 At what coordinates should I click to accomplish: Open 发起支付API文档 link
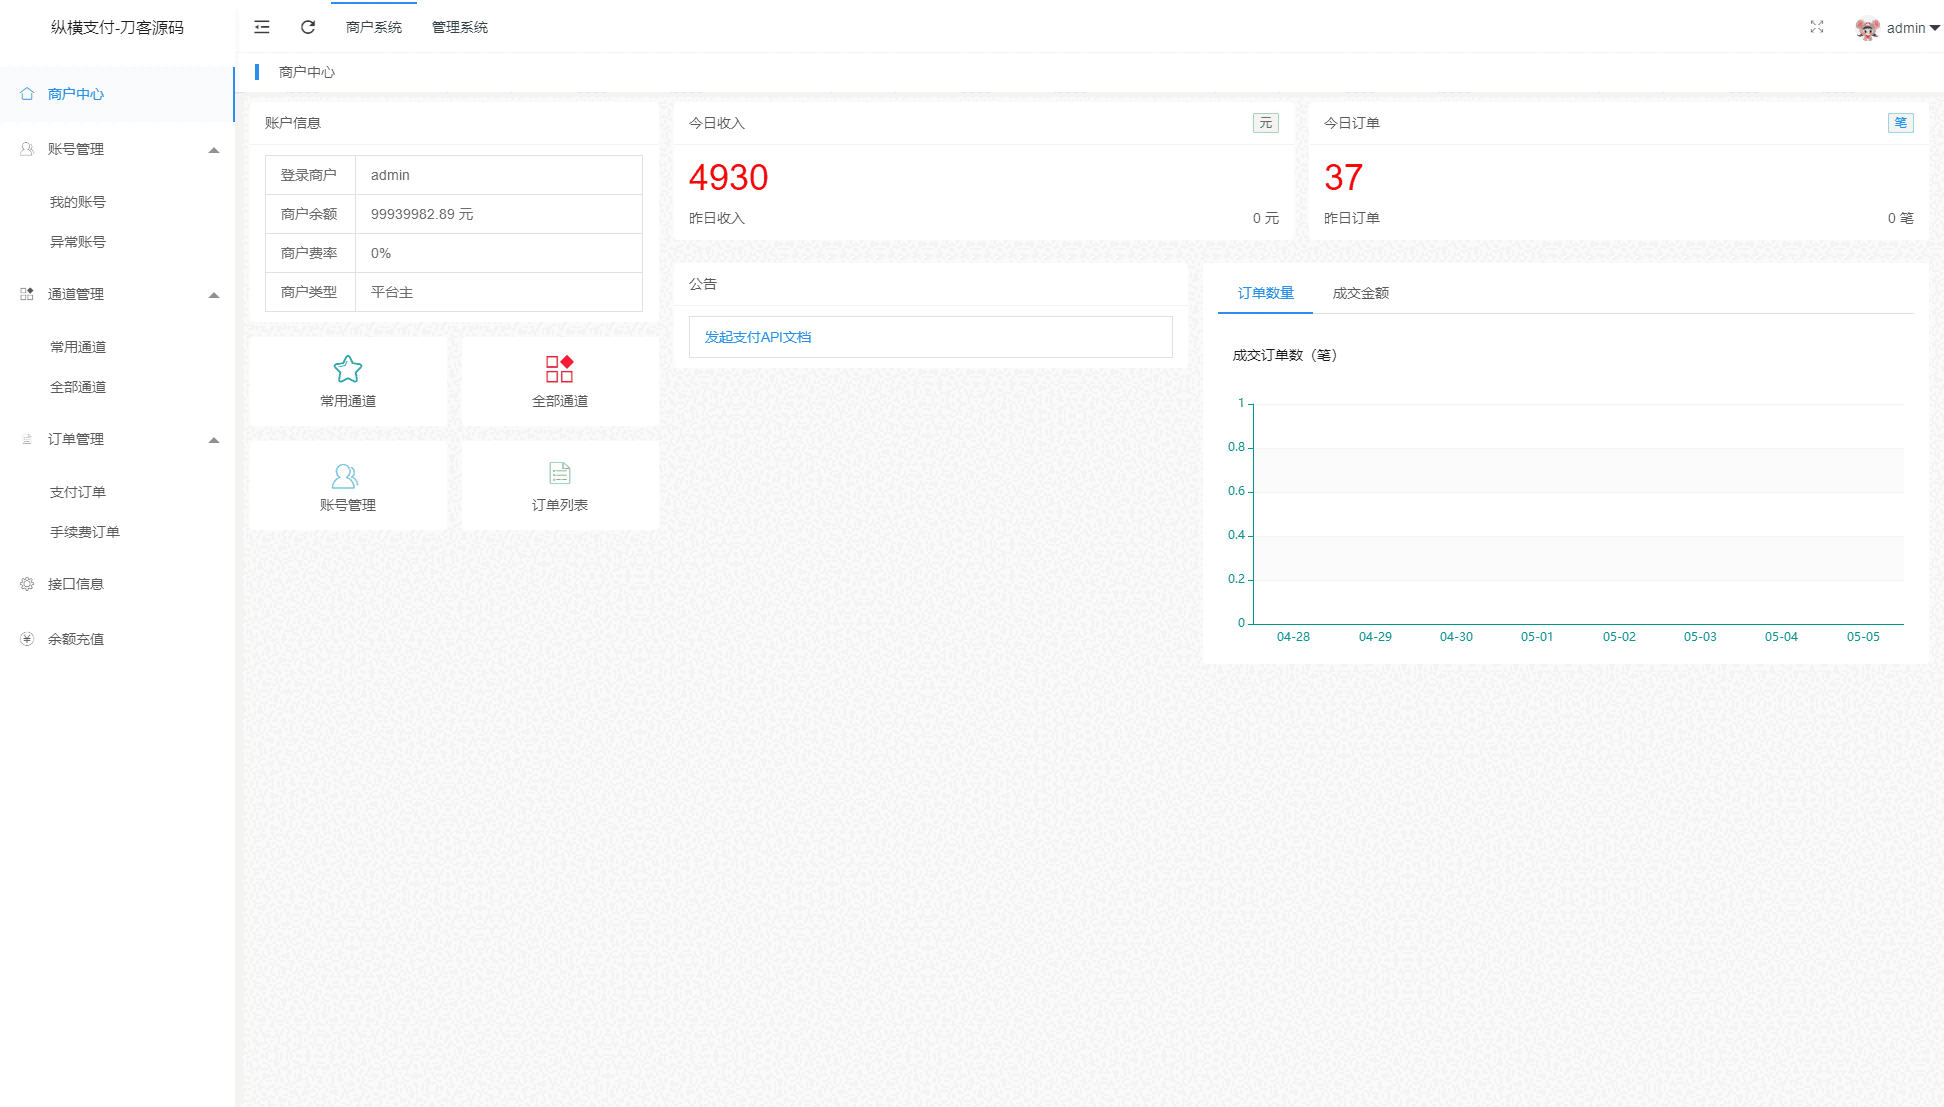pyautogui.click(x=758, y=337)
